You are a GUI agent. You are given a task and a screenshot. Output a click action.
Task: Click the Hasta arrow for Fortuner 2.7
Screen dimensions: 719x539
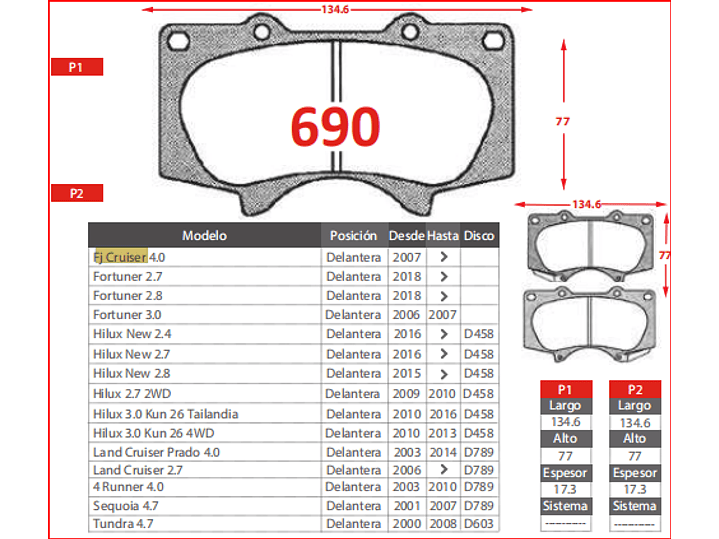pos(442,276)
